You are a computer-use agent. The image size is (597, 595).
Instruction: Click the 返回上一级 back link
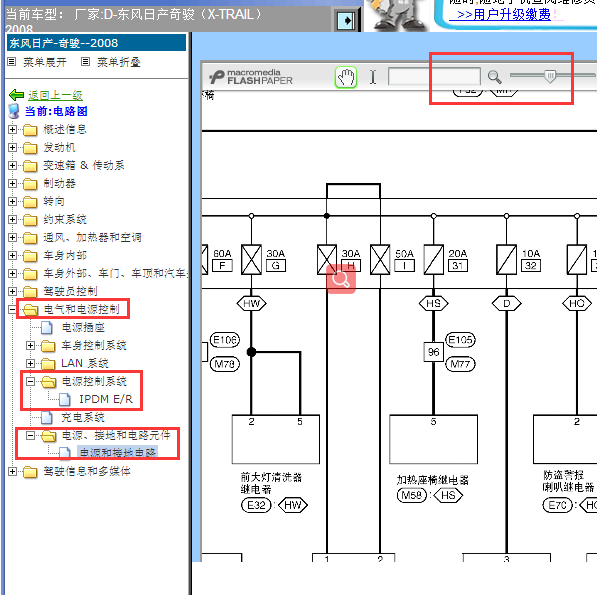point(55,95)
